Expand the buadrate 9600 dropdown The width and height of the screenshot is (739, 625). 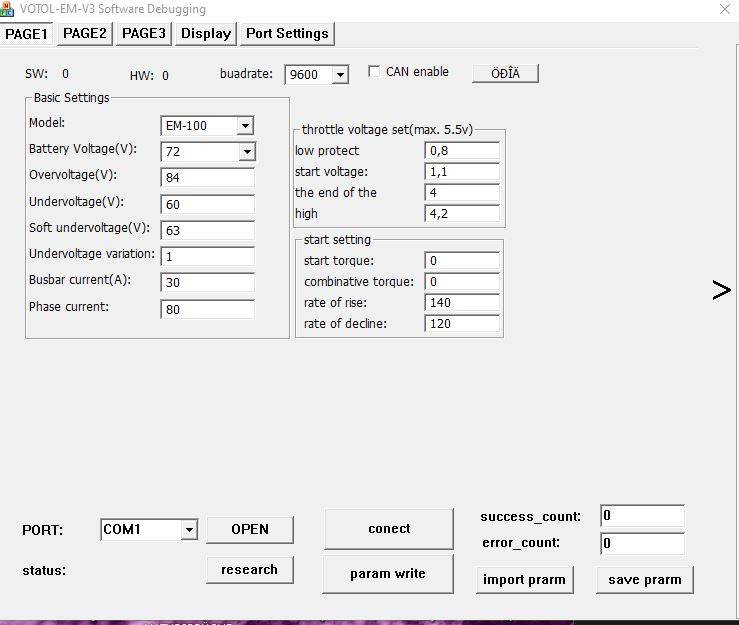[x=340, y=74]
